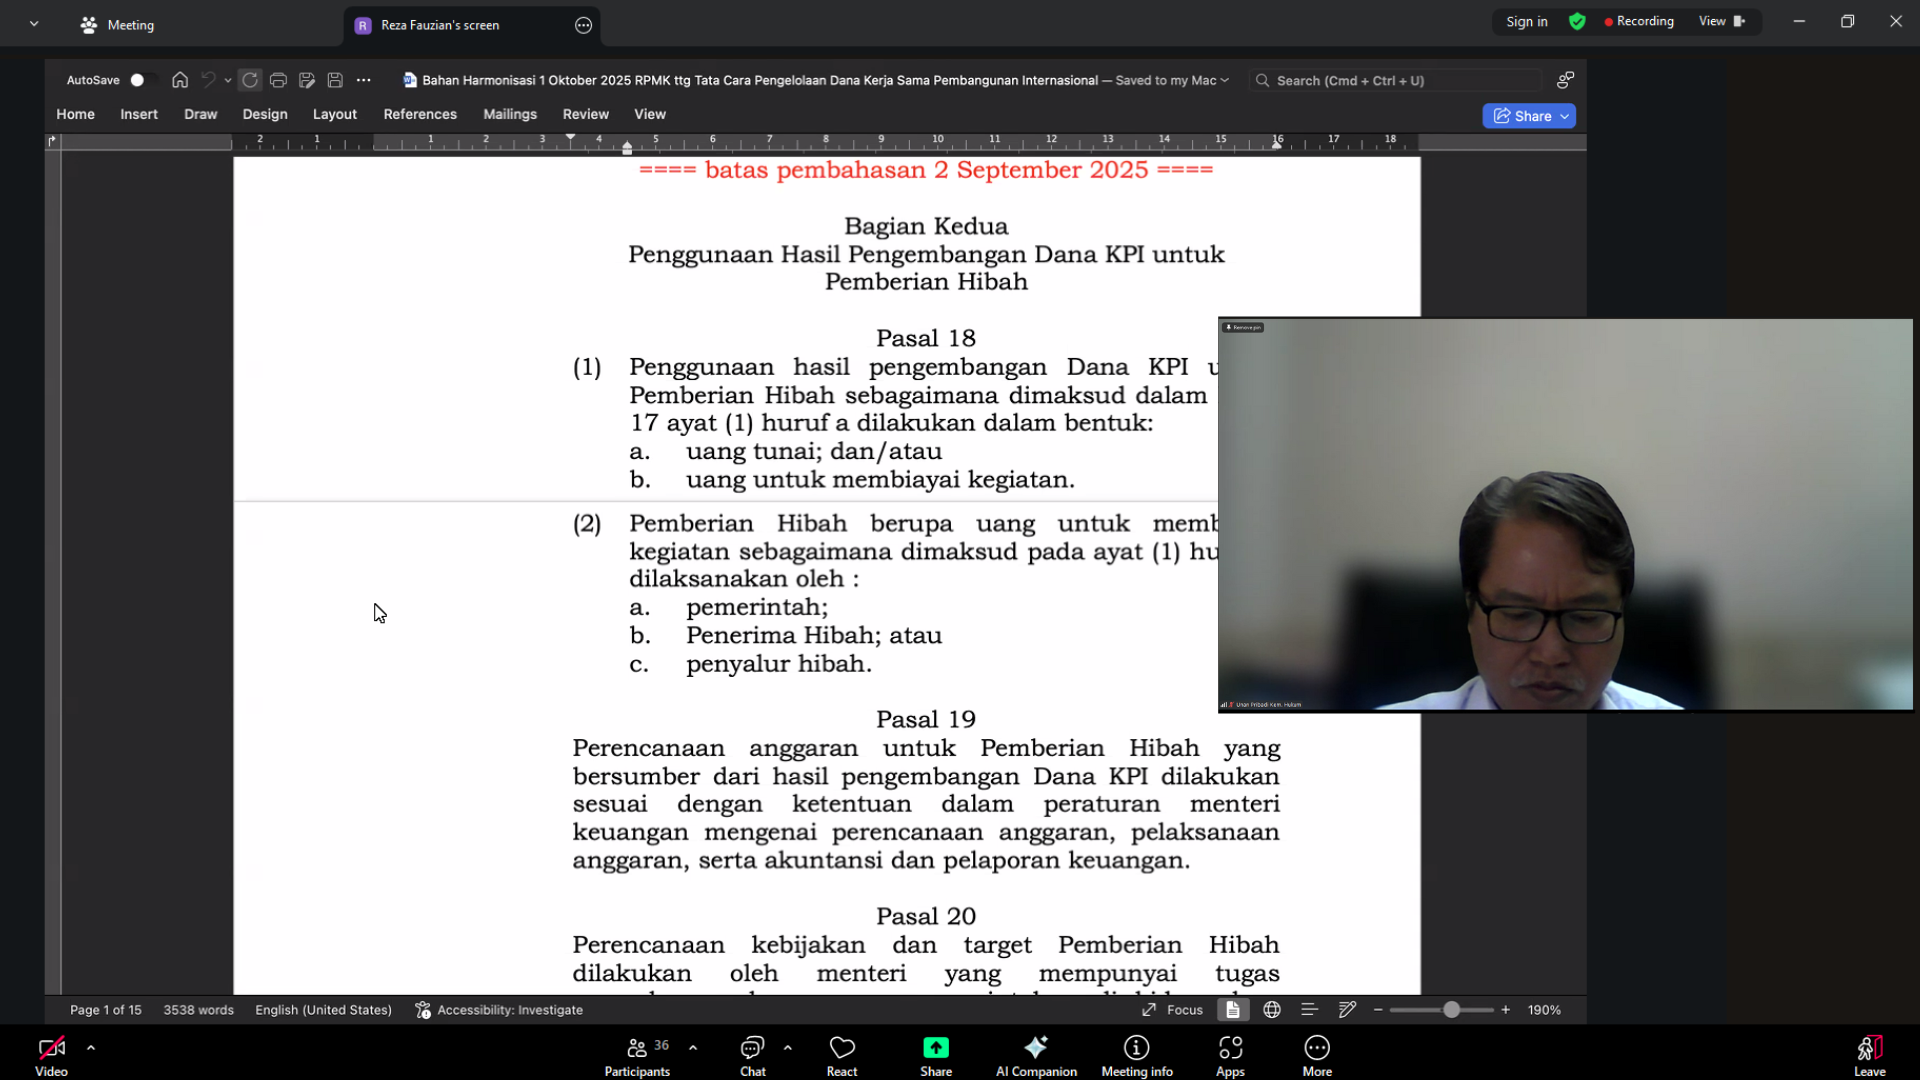Click the Print icon in Word toolbar
This screenshot has width=1920, height=1080.
[x=278, y=80]
